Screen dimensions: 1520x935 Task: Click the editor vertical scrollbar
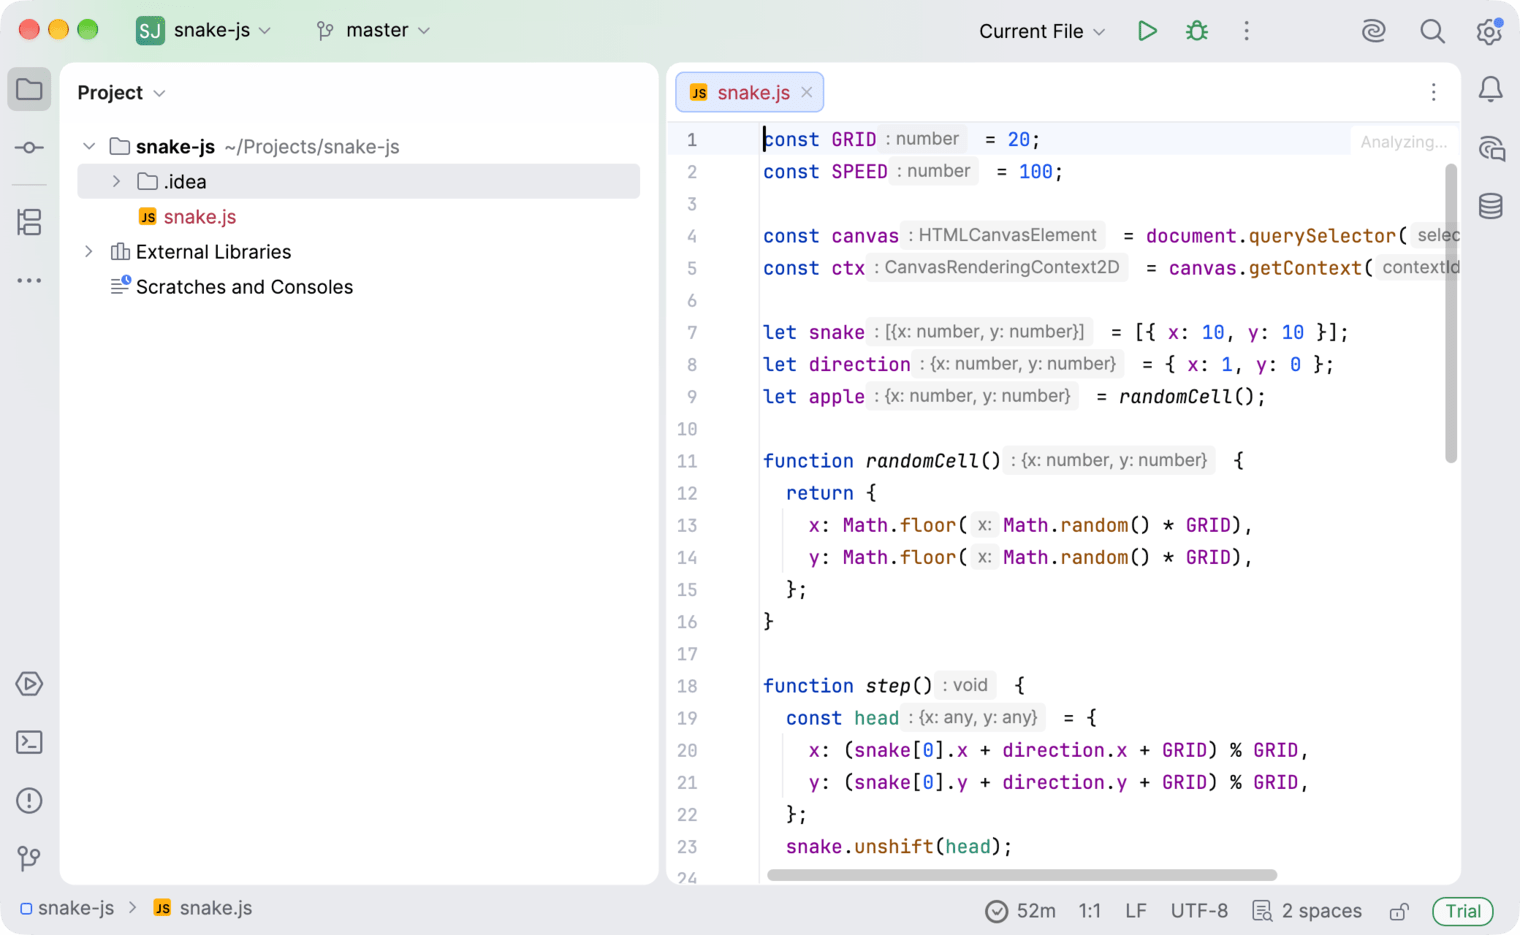coord(1451,313)
